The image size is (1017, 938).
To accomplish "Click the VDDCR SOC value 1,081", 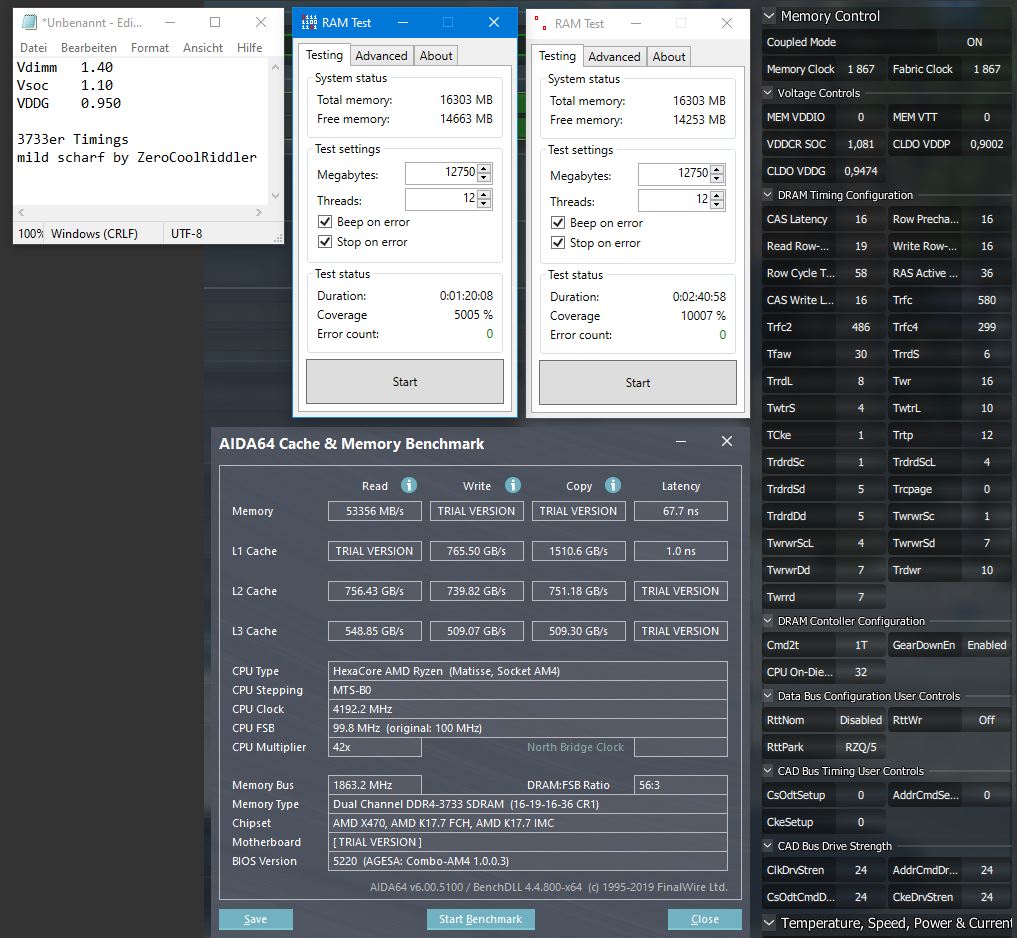I will click(861, 144).
